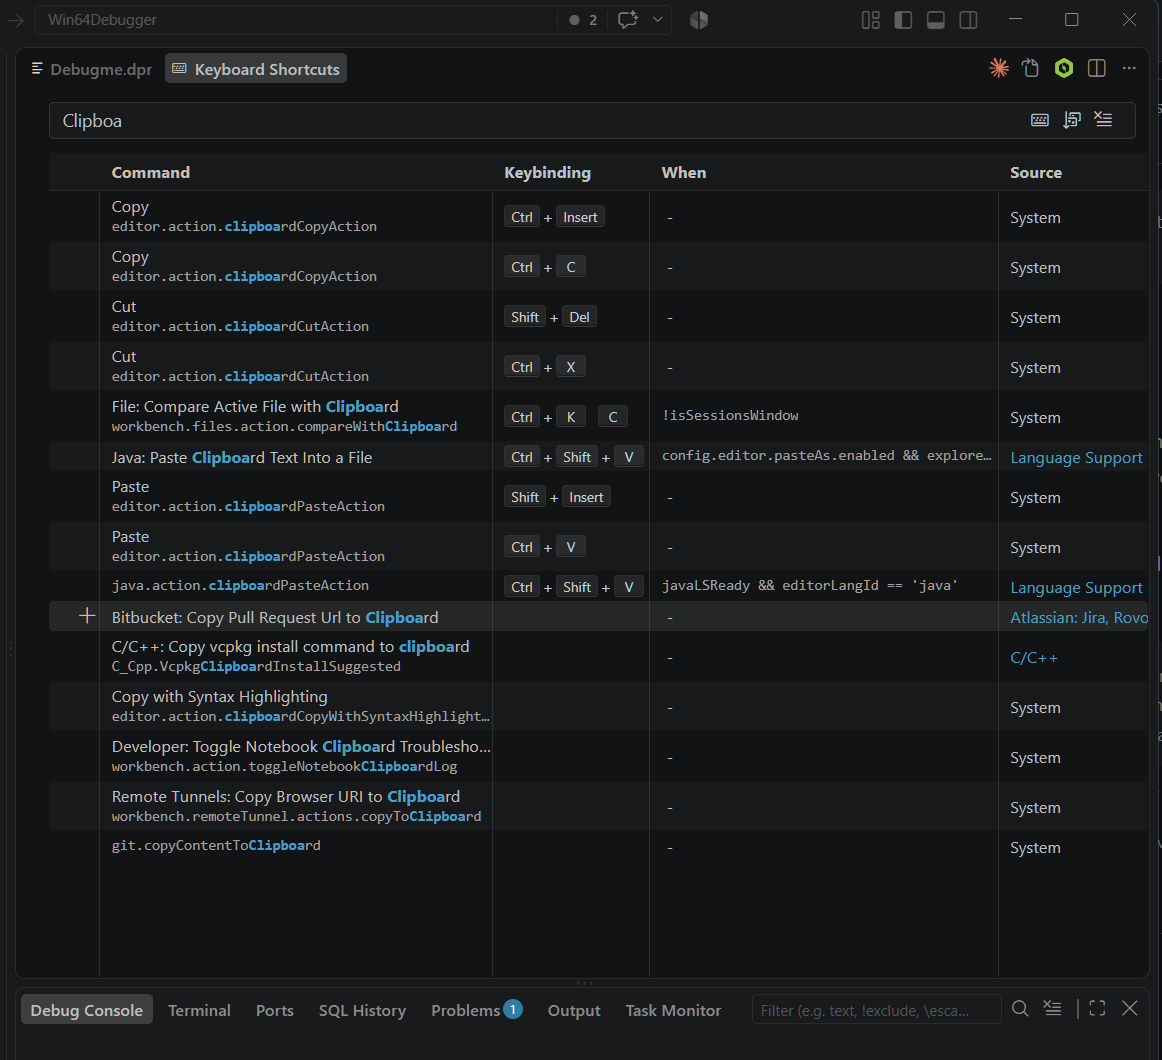Viewport: 1162px width, 1060px height.
Task: Click the unsaved indicator showing 2
Action: pyautogui.click(x=583, y=20)
